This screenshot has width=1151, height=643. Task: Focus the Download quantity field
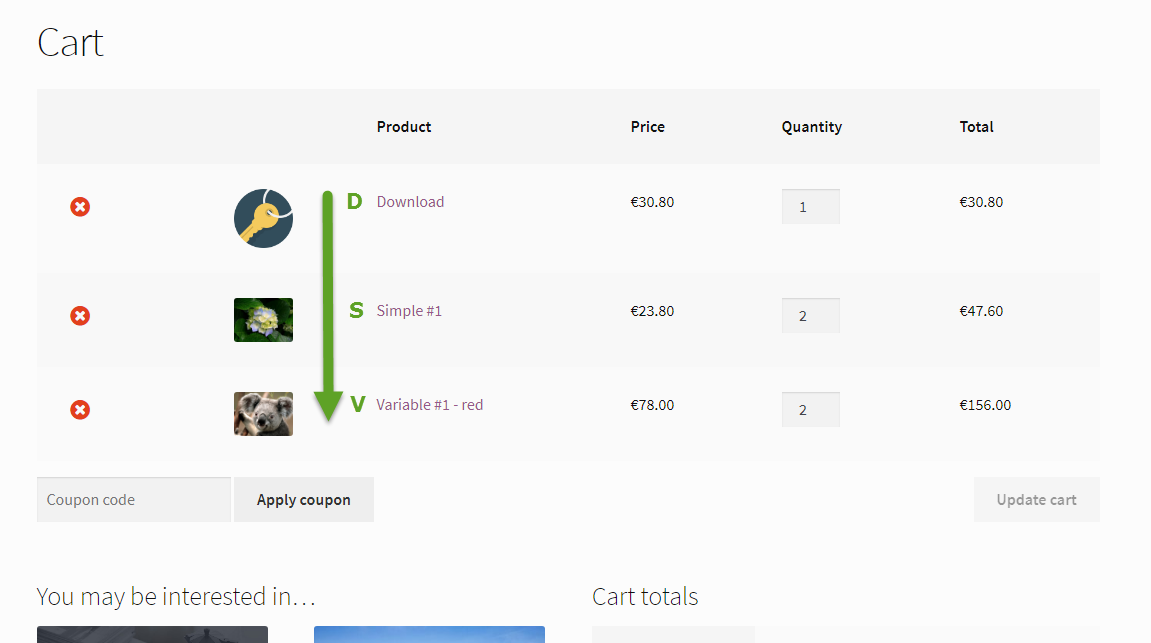click(x=810, y=207)
